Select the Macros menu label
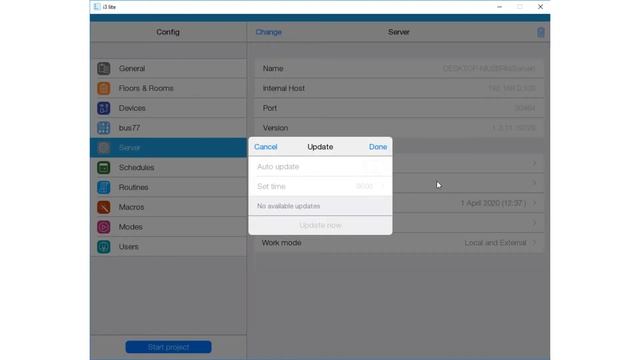Screen dimensions: 640x360 click(131, 207)
